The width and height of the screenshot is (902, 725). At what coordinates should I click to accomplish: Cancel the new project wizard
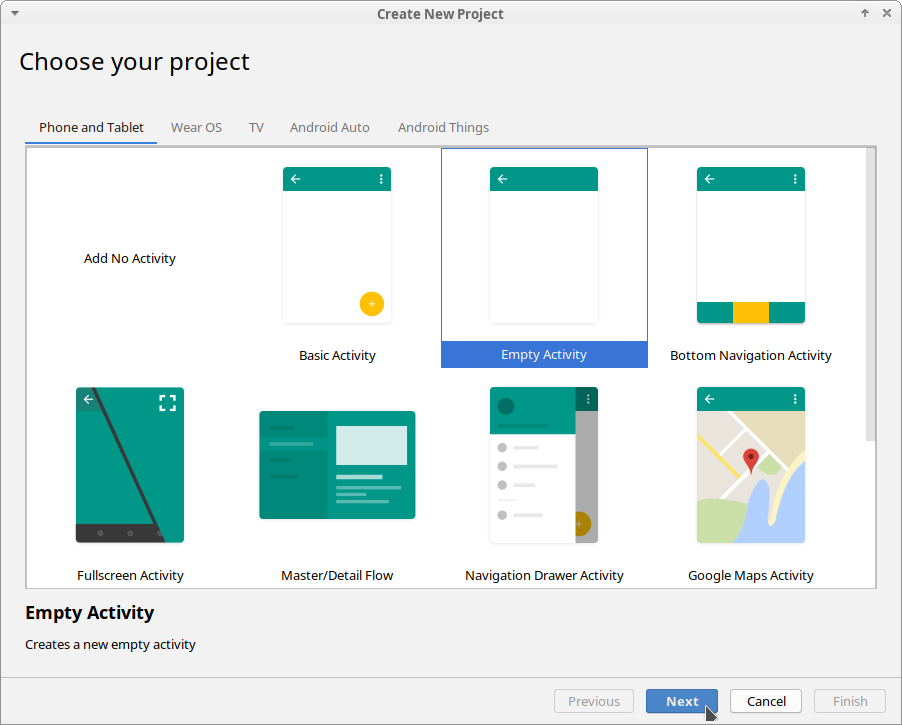tap(765, 701)
